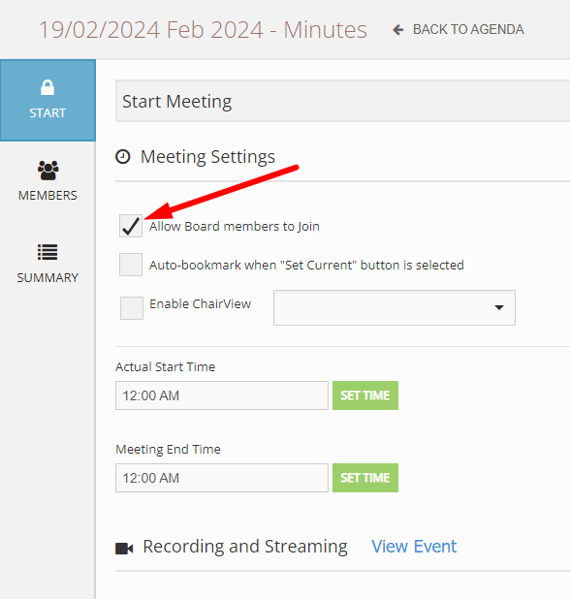Click the clock icon beside Meeting Settings
Image resolution: width=570 pixels, height=599 pixels.
click(x=123, y=157)
